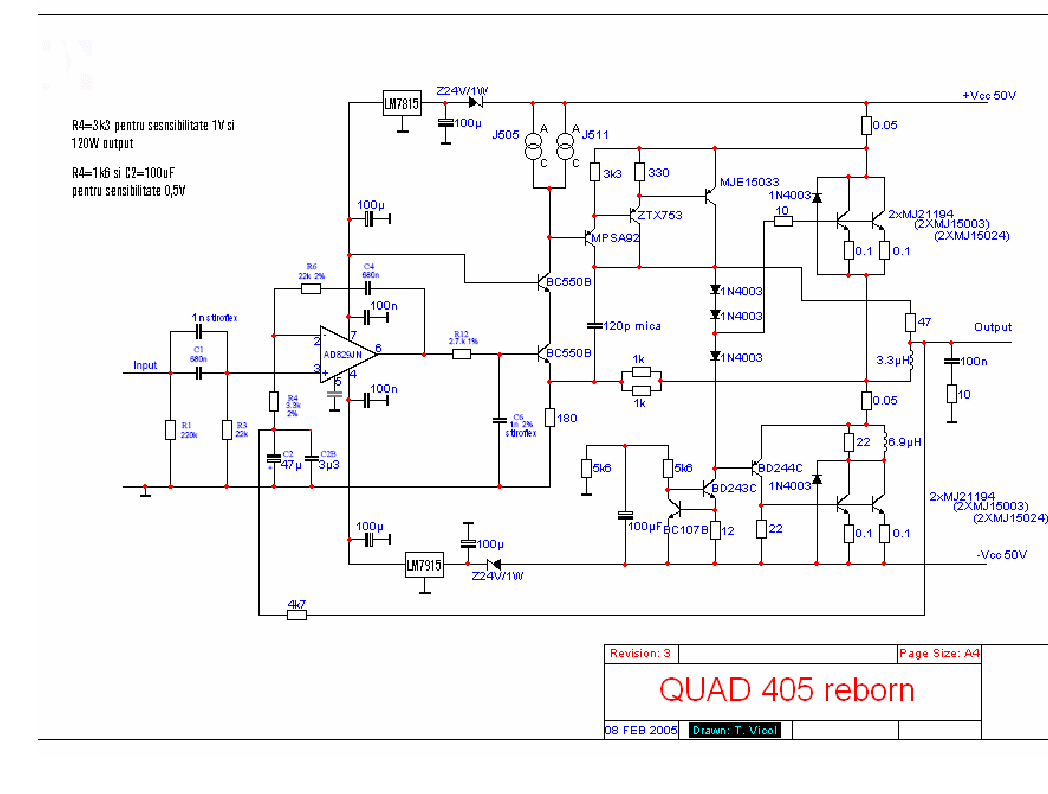This screenshot has height=794, width=1048.
Task: Select the 100µF capacitor beside BC107B
Action: [x=625, y=515]
